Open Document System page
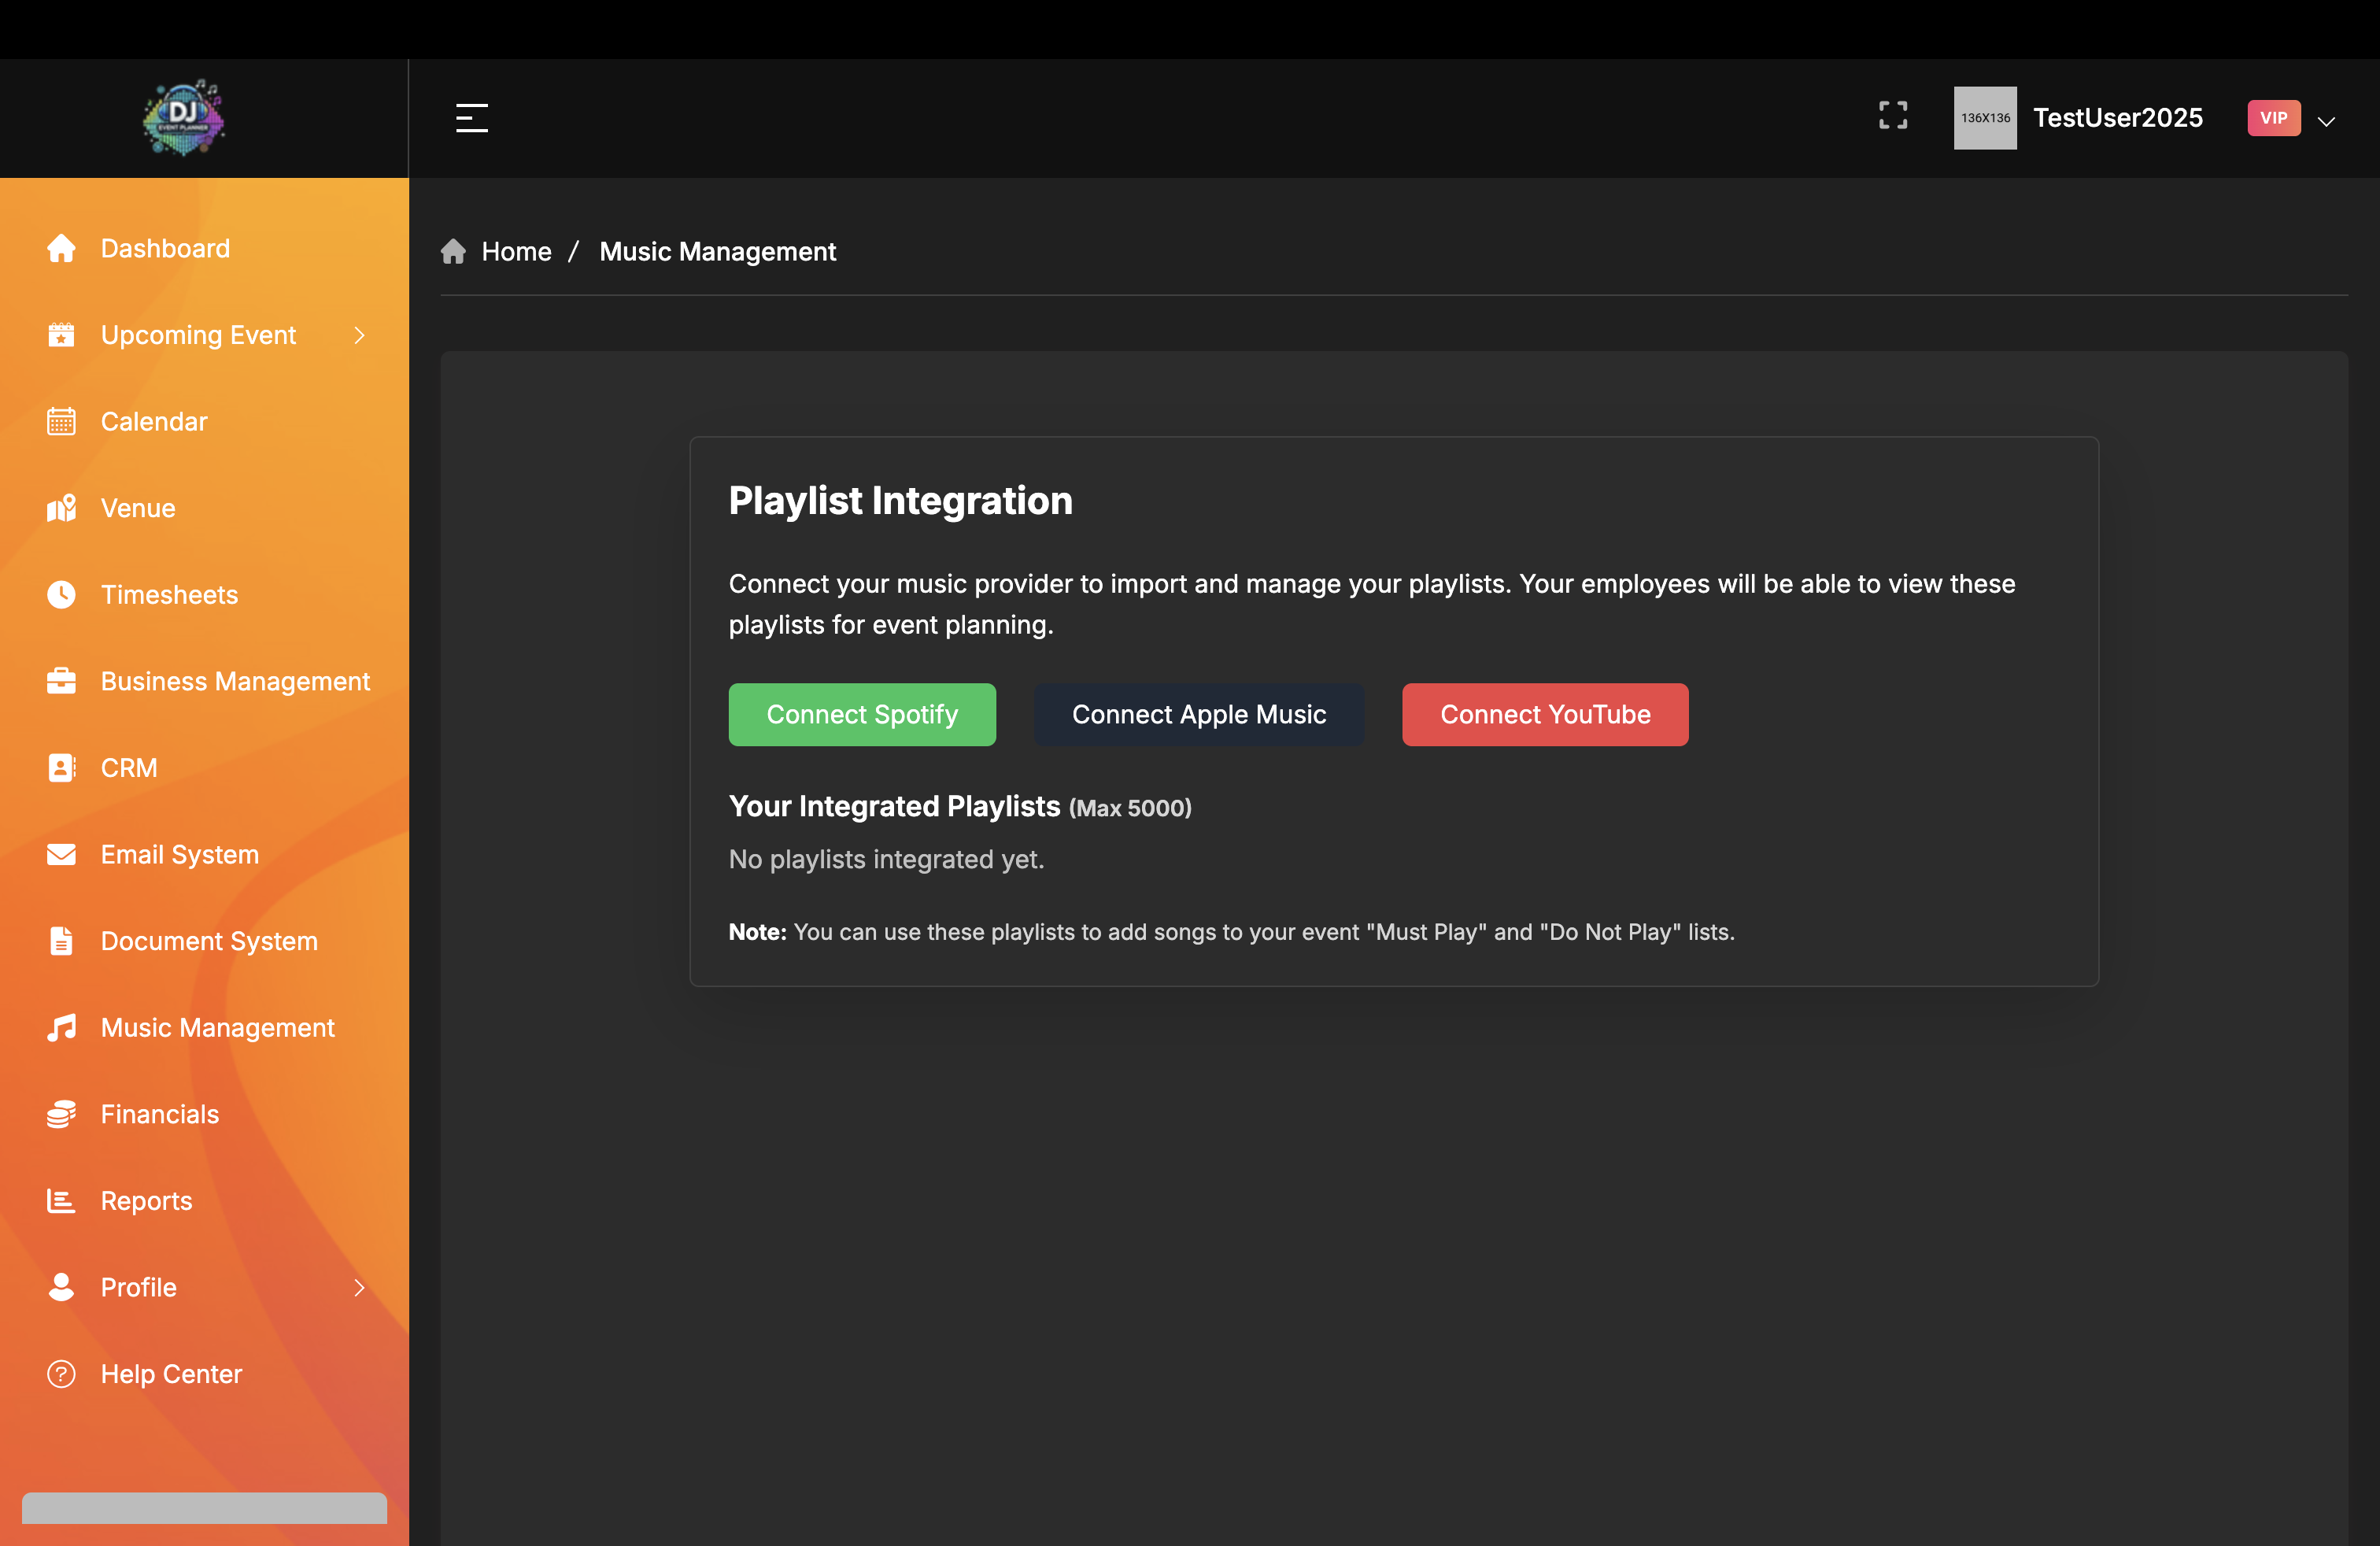The image size is (2380, 1546). tap(209, 941)
